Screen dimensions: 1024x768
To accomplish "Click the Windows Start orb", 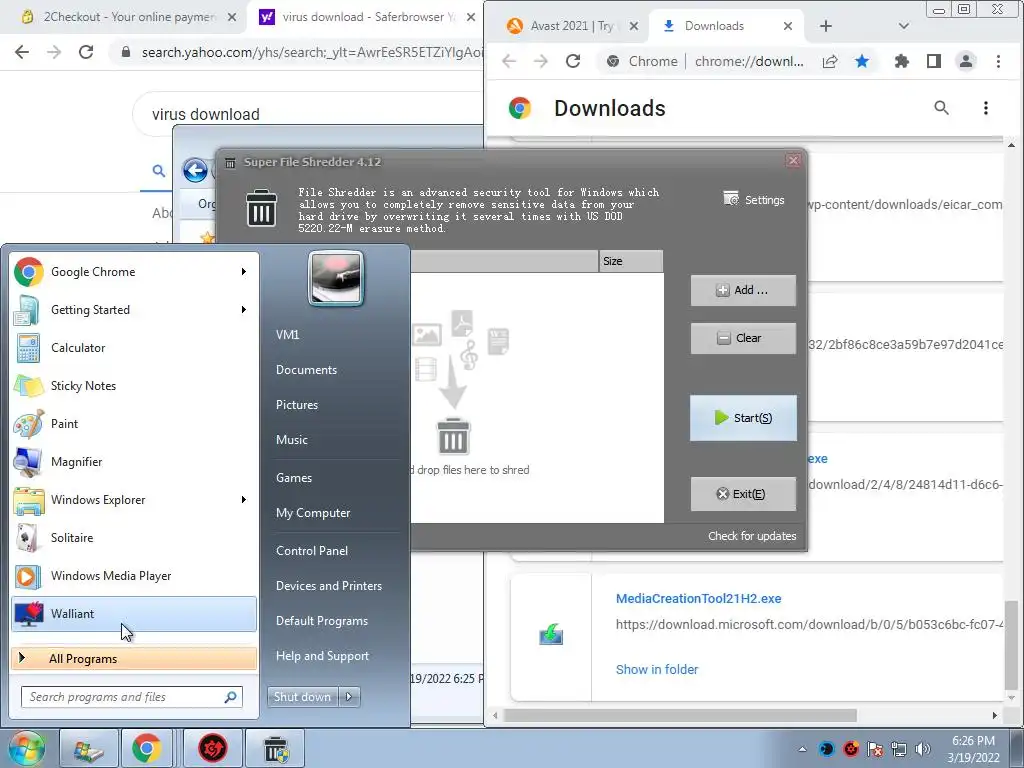I will (26, 748).
